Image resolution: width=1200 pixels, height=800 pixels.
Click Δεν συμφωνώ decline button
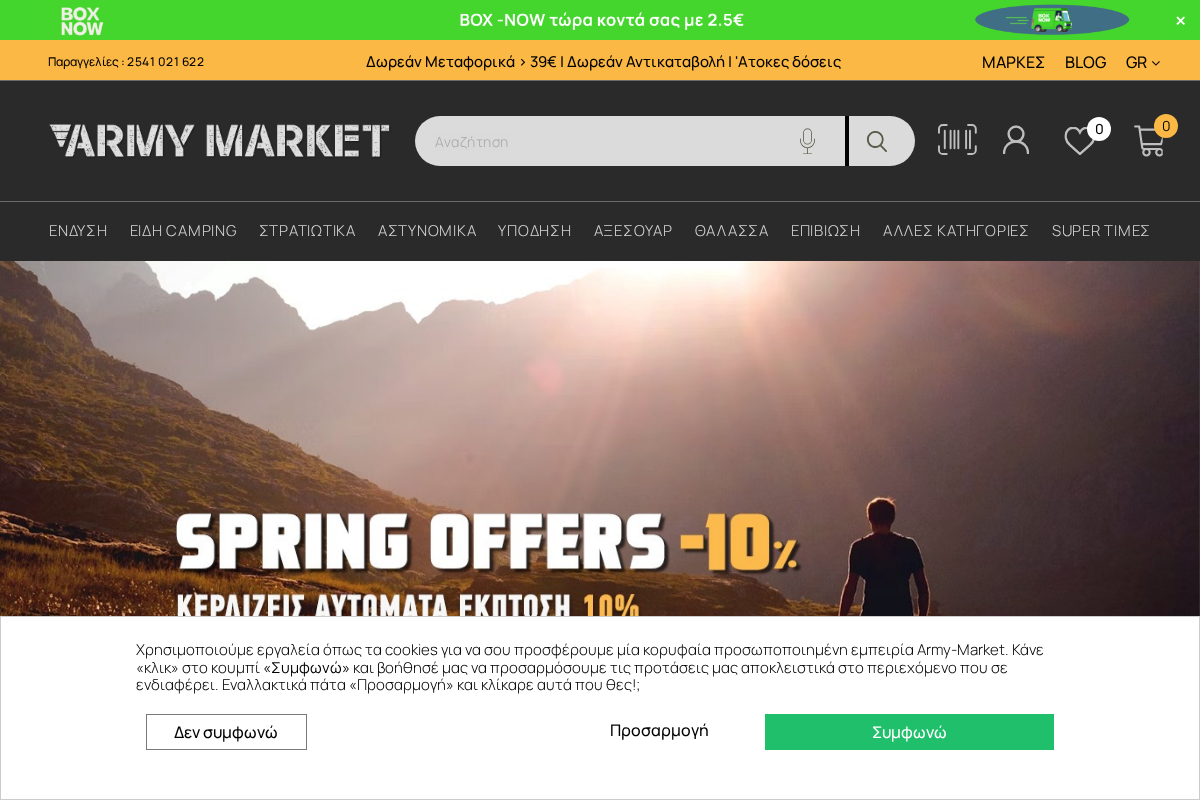pyautogui.click(x=226, y=732)
